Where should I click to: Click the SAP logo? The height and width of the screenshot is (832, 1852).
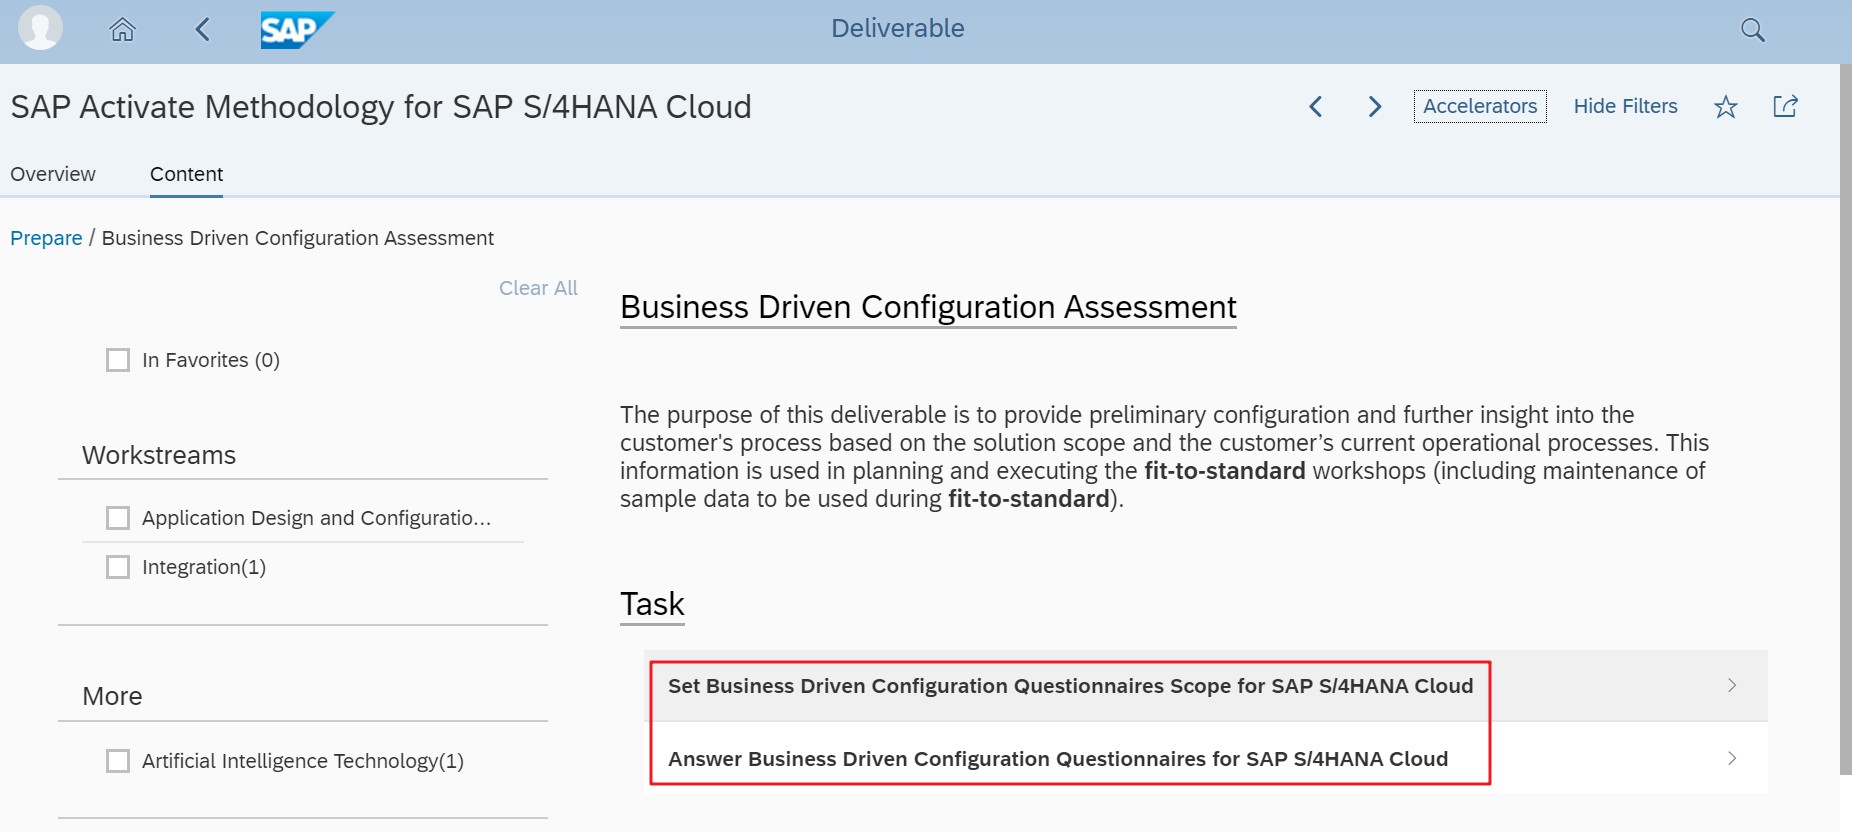point(296,30)
